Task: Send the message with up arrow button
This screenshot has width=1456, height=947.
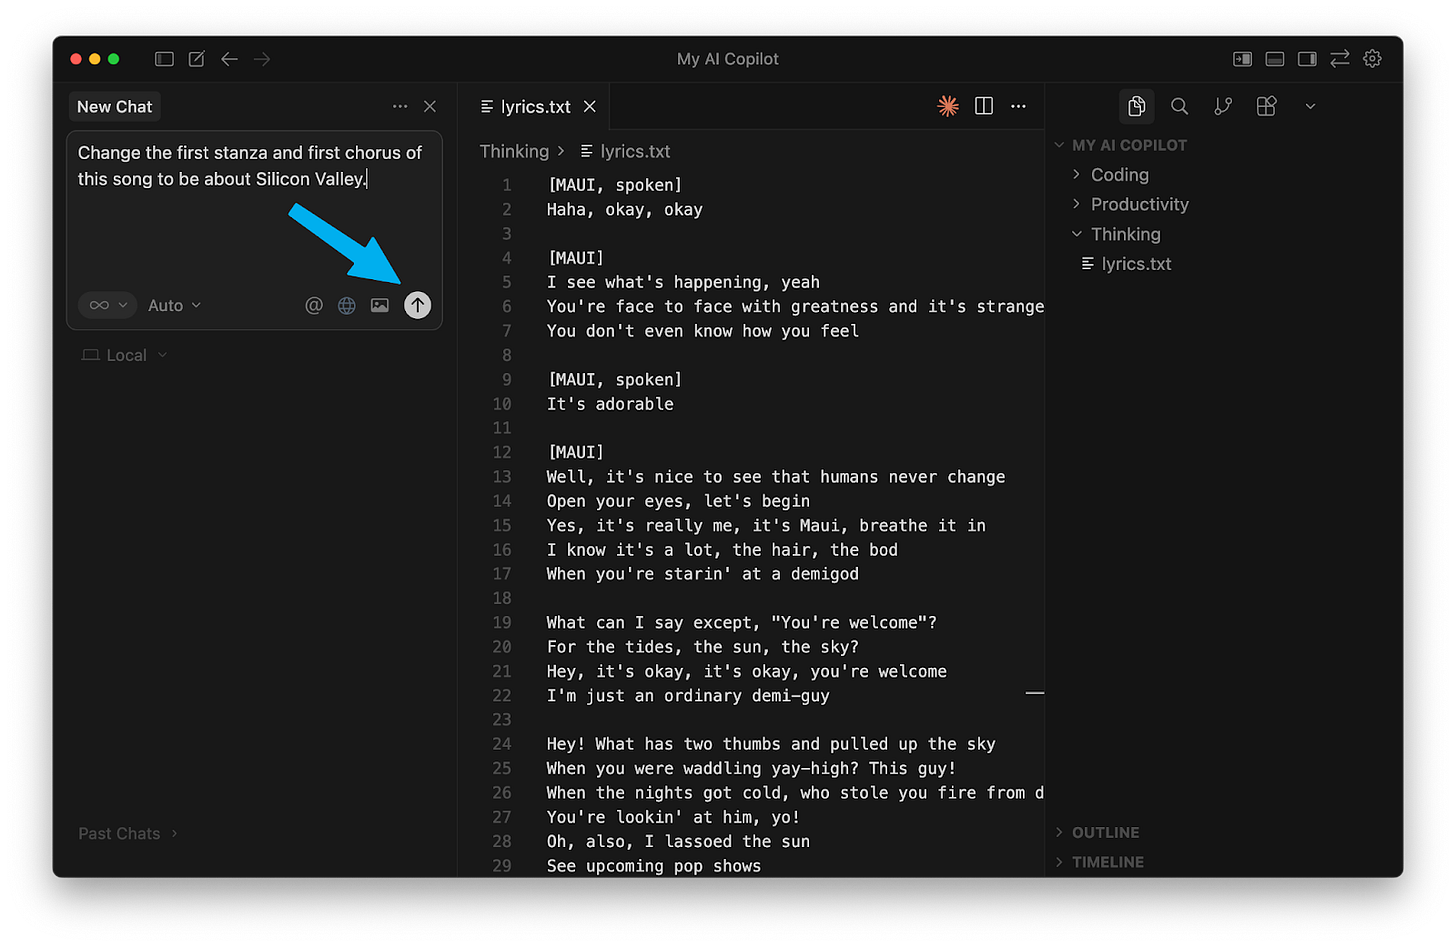Action: (x=417, y=305)
